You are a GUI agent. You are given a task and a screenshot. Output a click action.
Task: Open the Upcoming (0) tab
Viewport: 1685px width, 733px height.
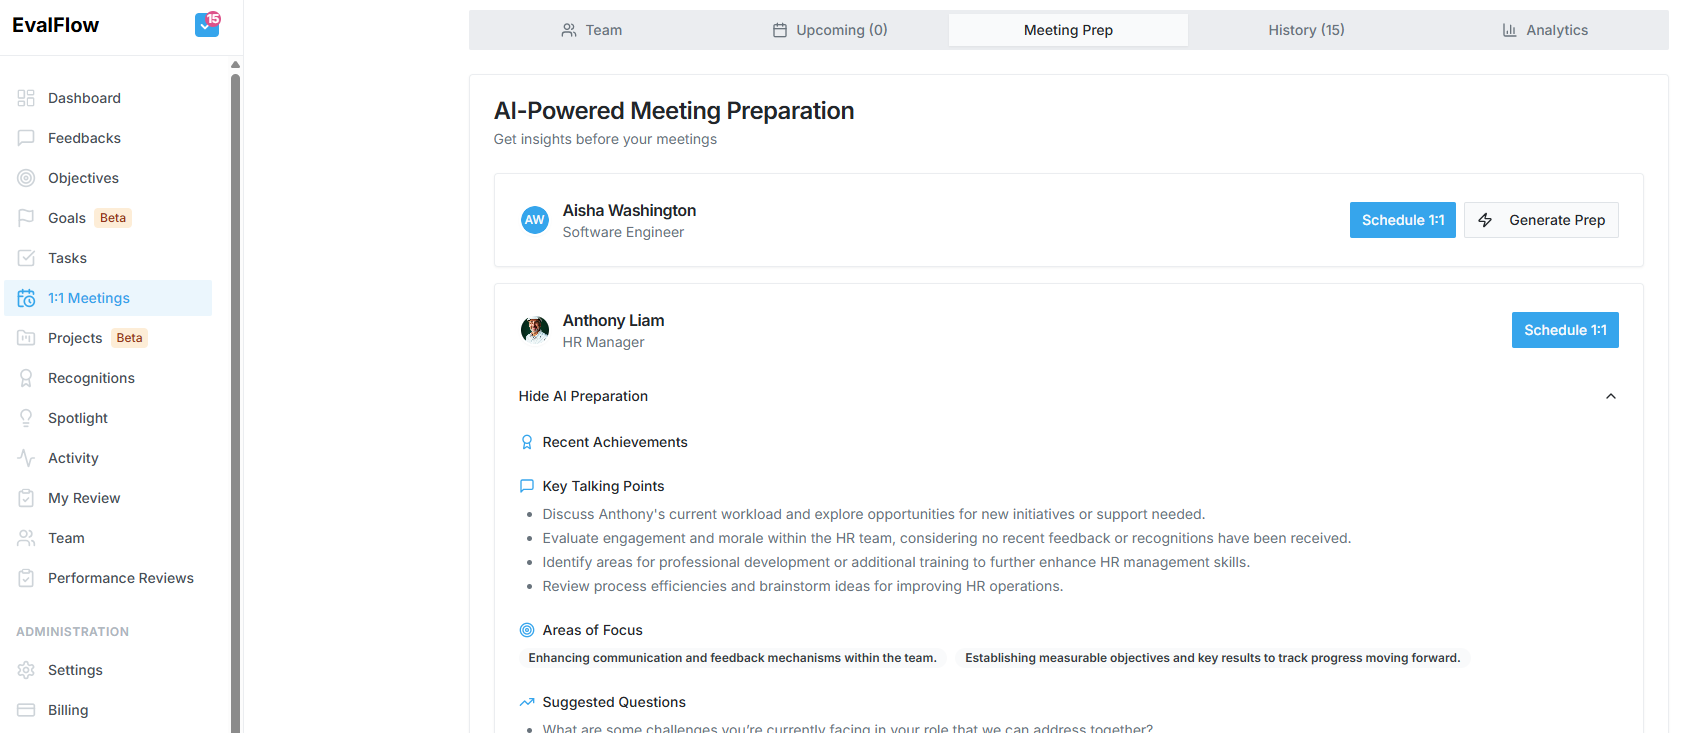pos(829,30)
